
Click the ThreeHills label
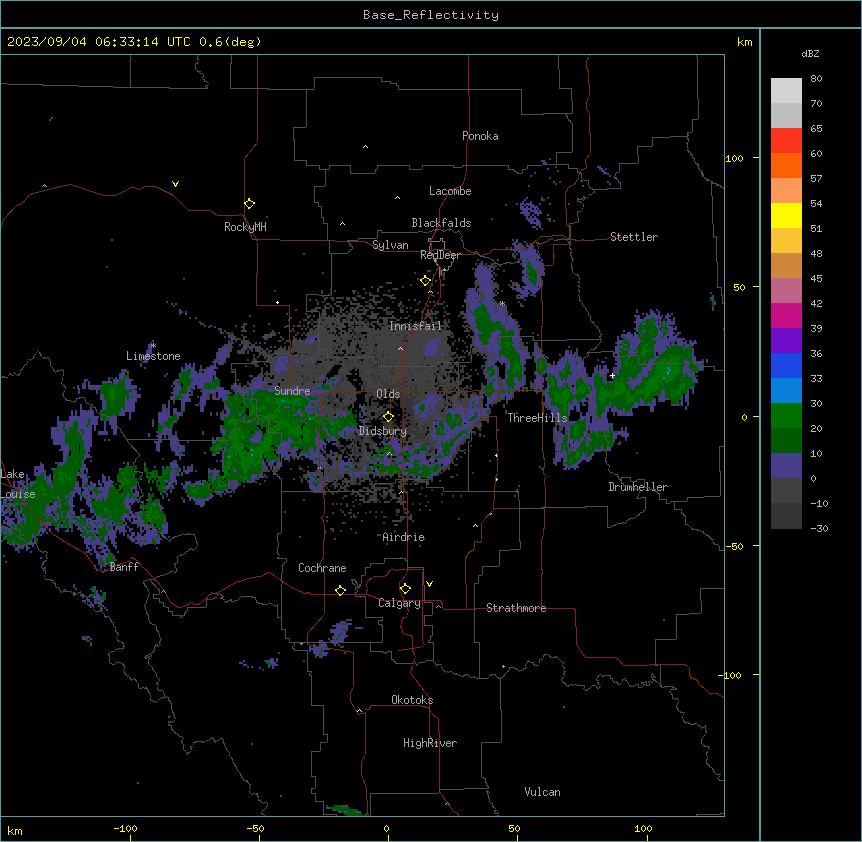pos(537,418)
